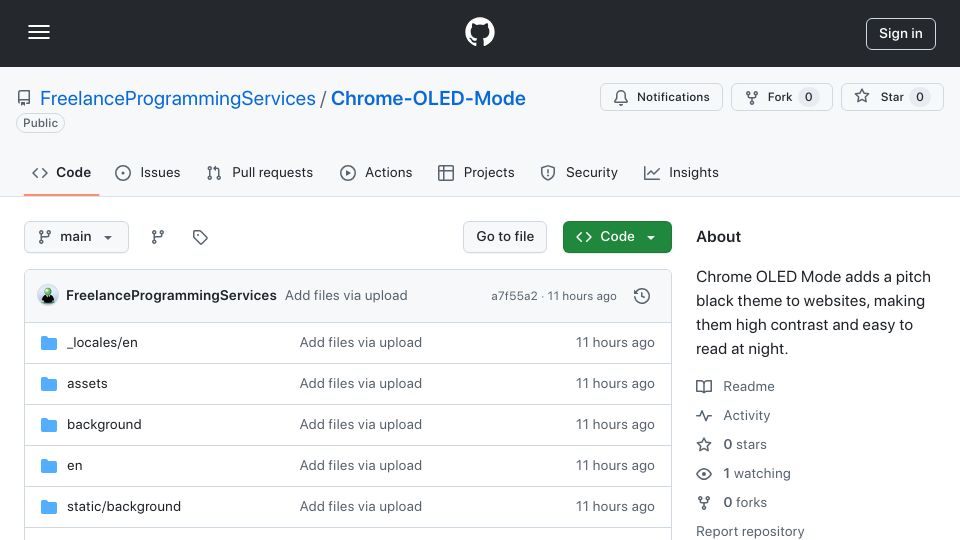The height and width of the screenshot is (540, 960).
Task: Click folder icon beside _locales/en
Action: point(49,343)
